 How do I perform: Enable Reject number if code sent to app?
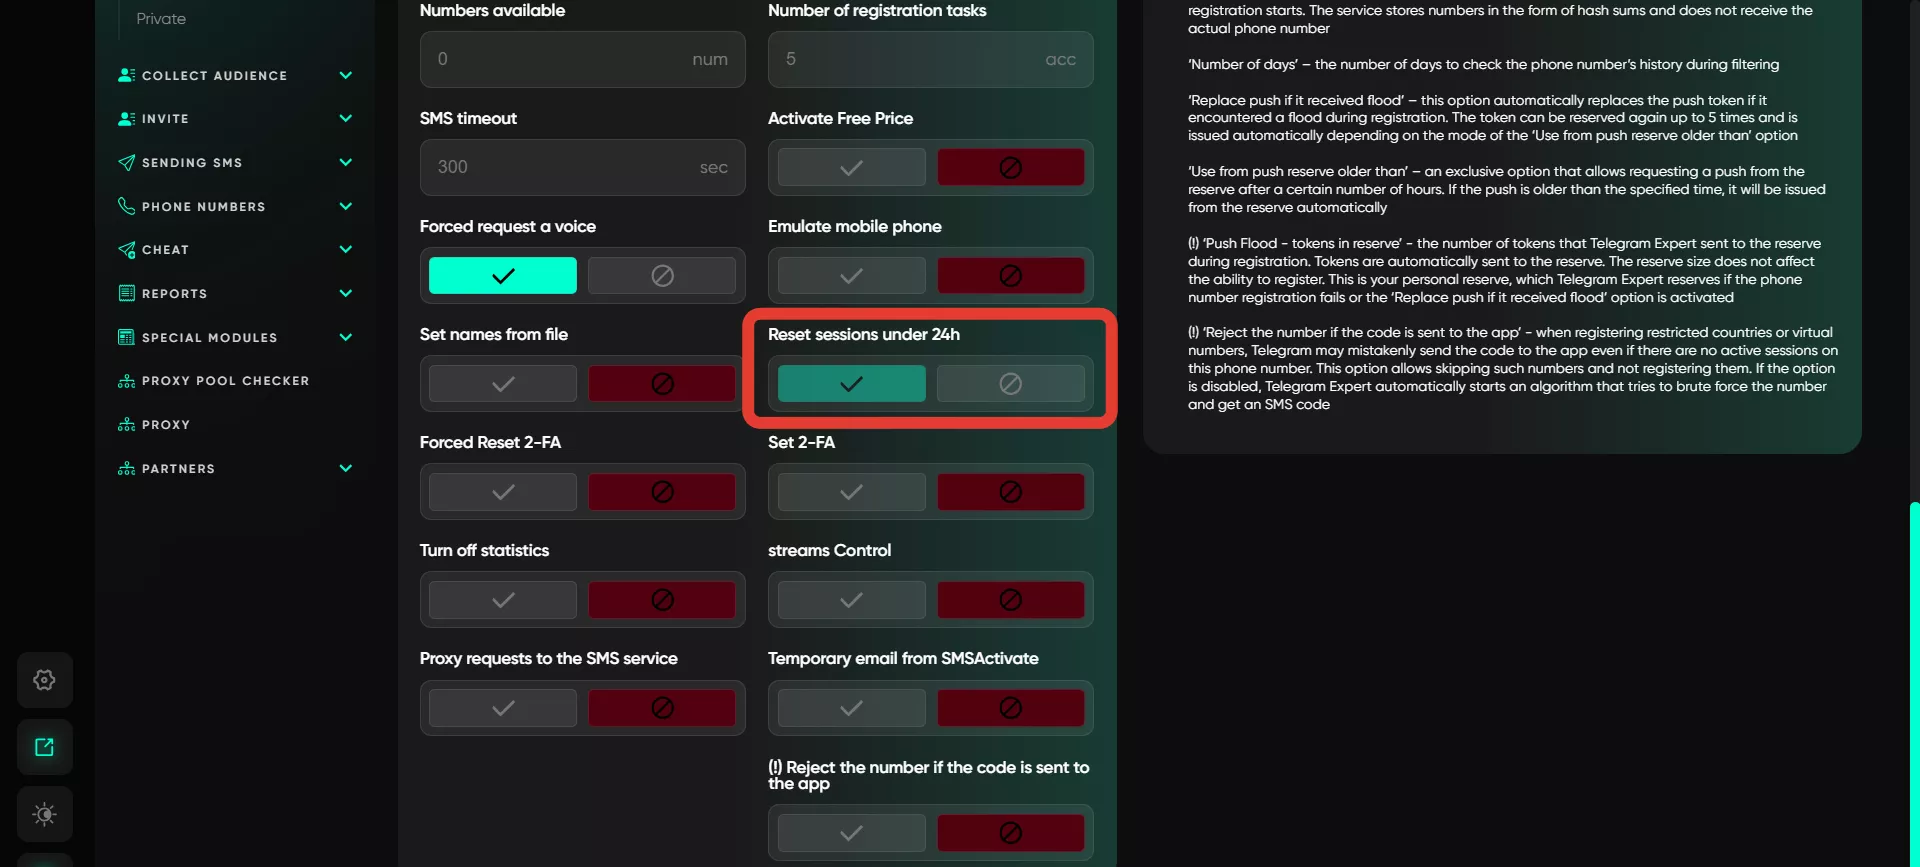click(x=851, y=832)
